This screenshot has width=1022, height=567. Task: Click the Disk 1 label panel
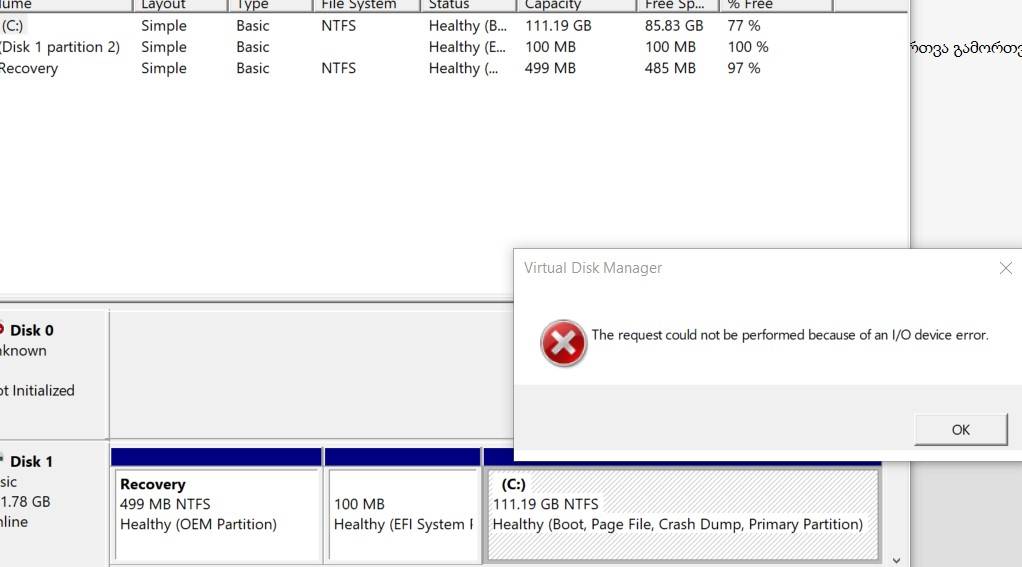[53, 503]
